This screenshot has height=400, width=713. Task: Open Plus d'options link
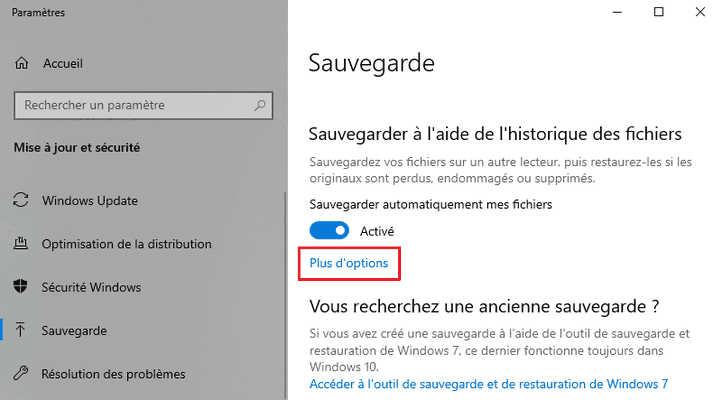coord(349,263)
